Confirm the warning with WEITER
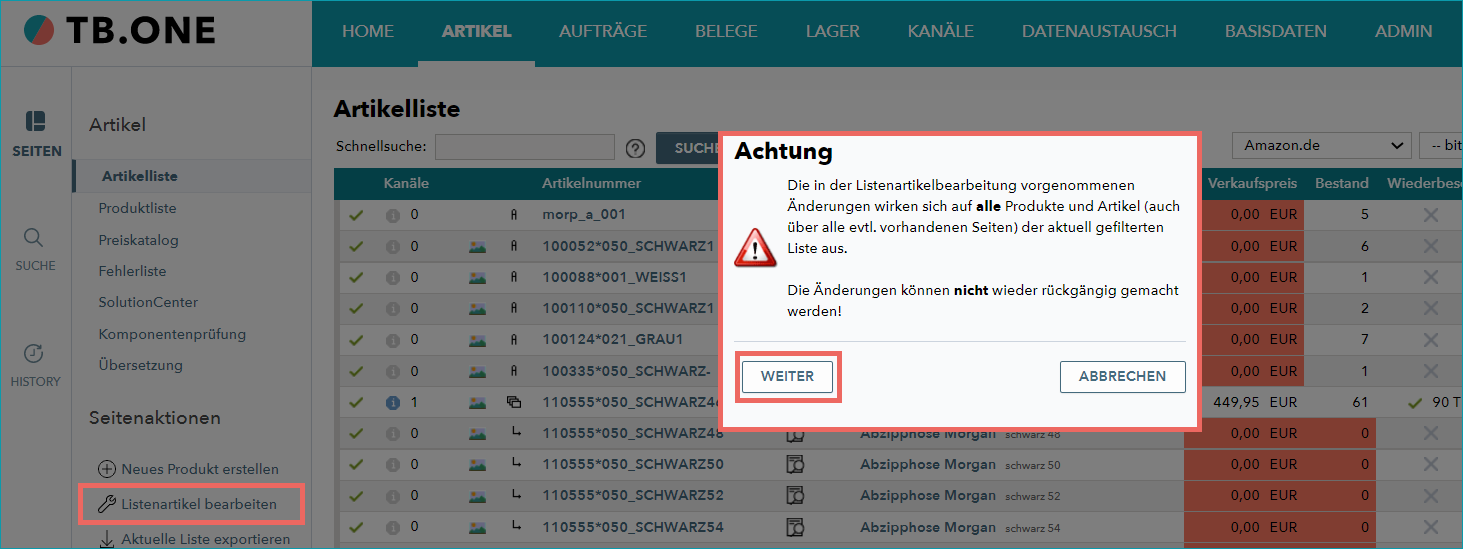Screen dimensions: 1463x549 coord(788,377)
